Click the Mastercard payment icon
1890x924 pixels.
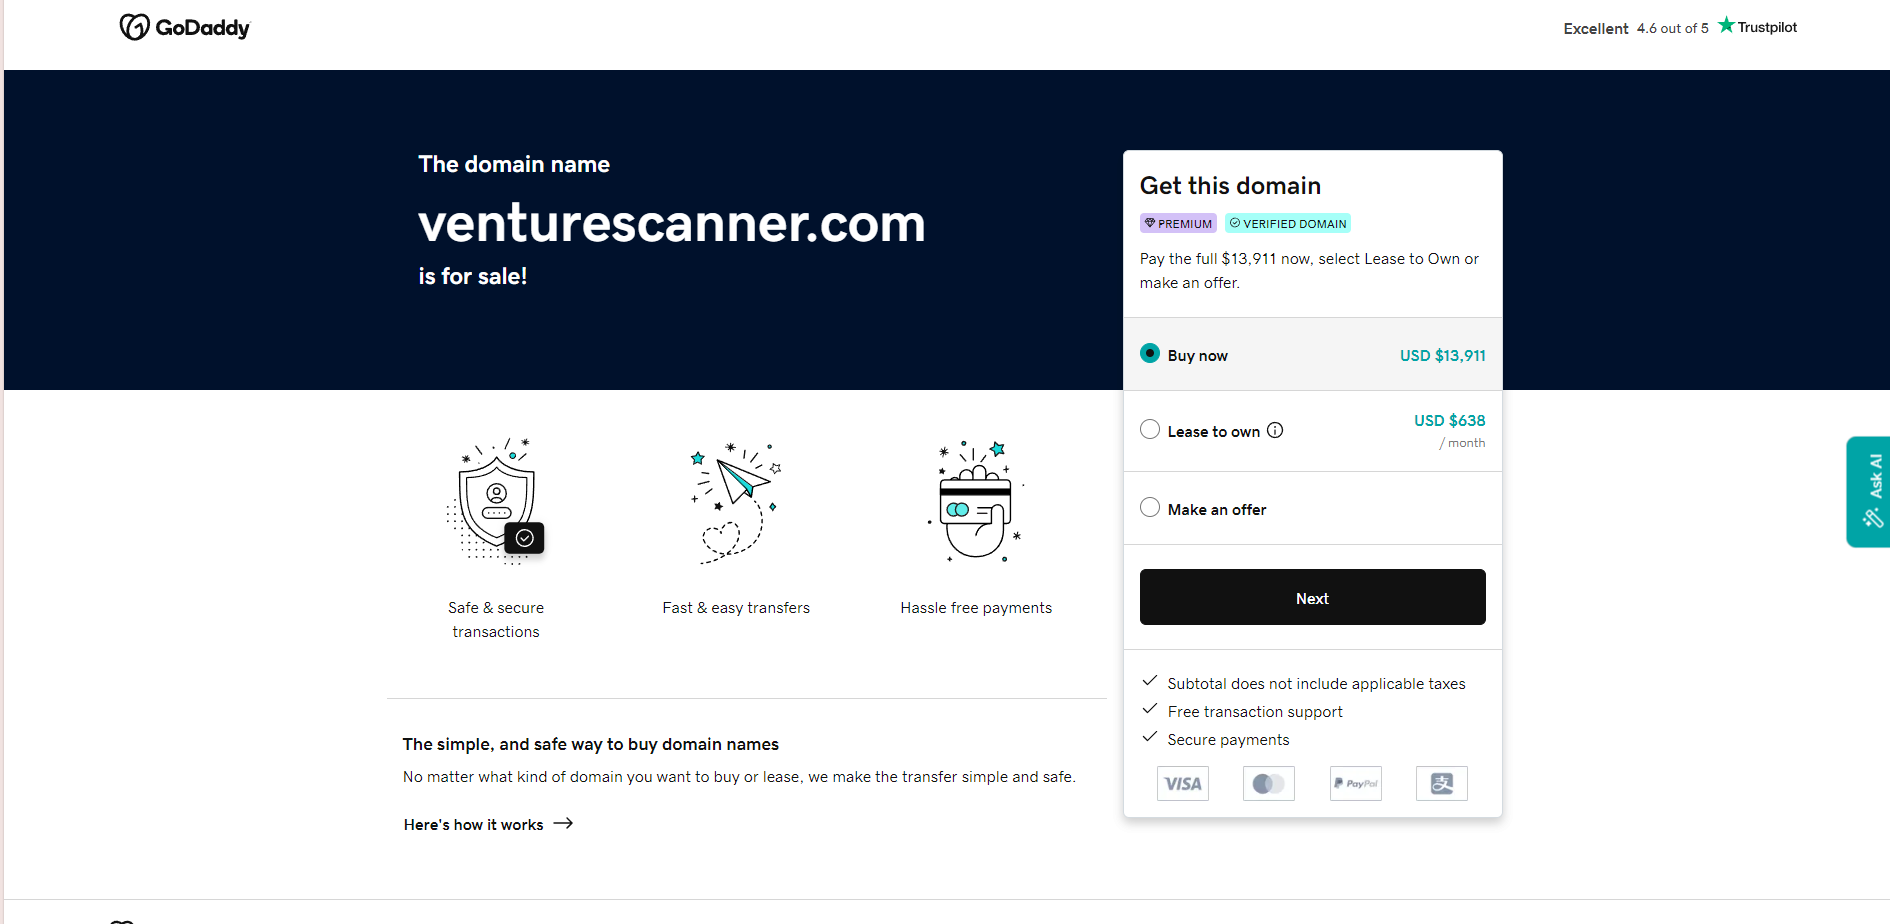tap(1268, 783)
